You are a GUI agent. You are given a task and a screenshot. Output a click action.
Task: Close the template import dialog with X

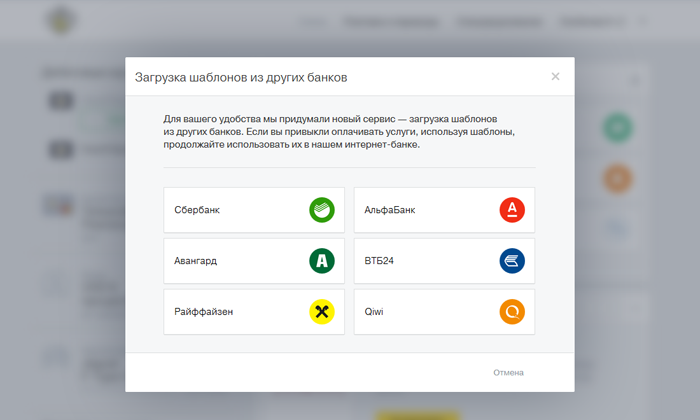(555, 76)
